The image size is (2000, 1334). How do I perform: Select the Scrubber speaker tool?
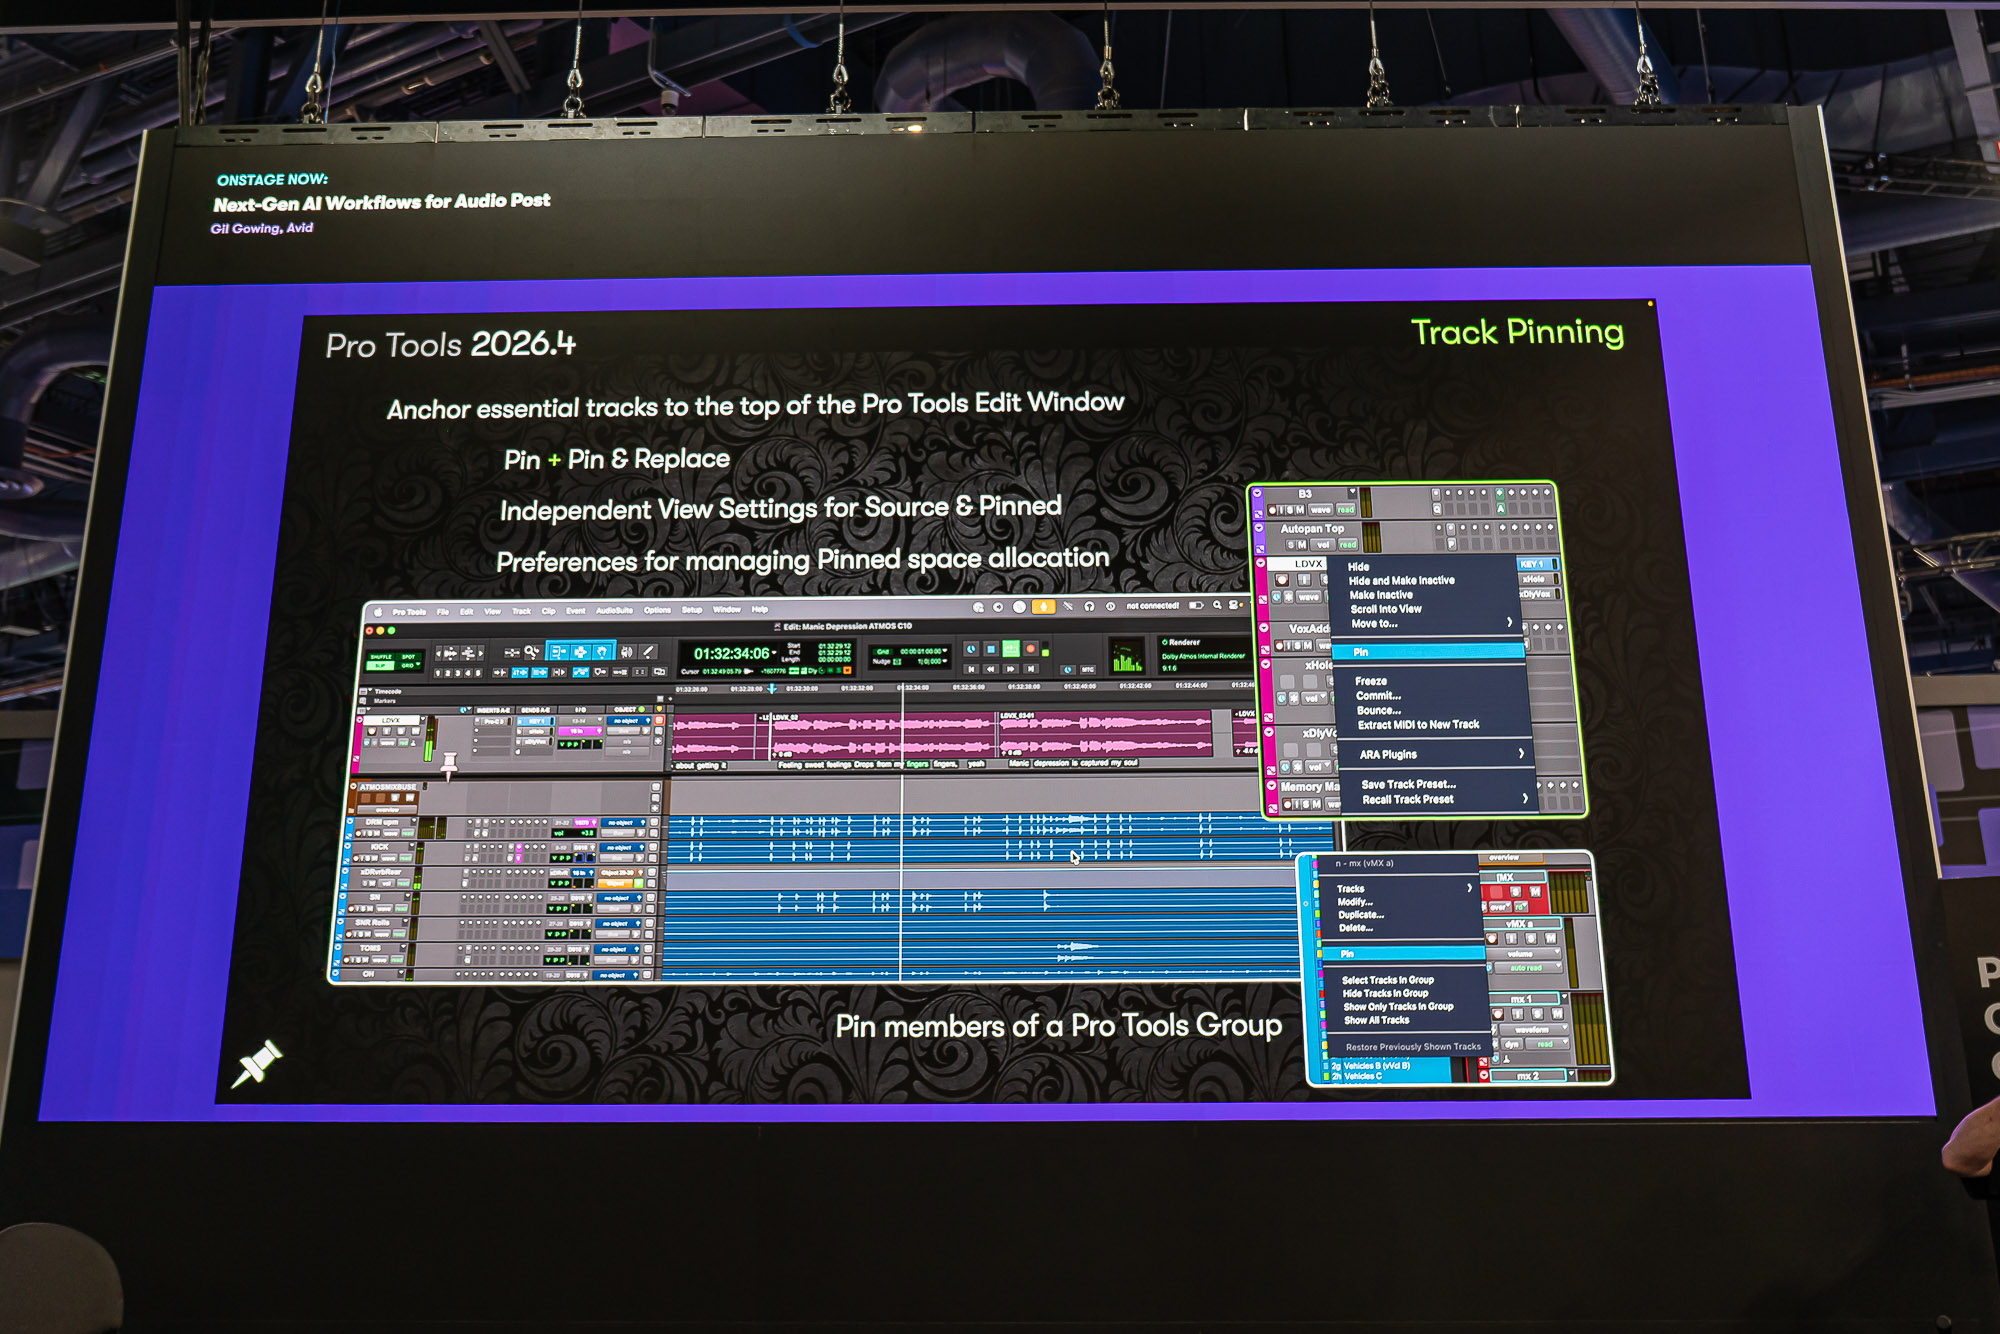[x=626, y=652]
